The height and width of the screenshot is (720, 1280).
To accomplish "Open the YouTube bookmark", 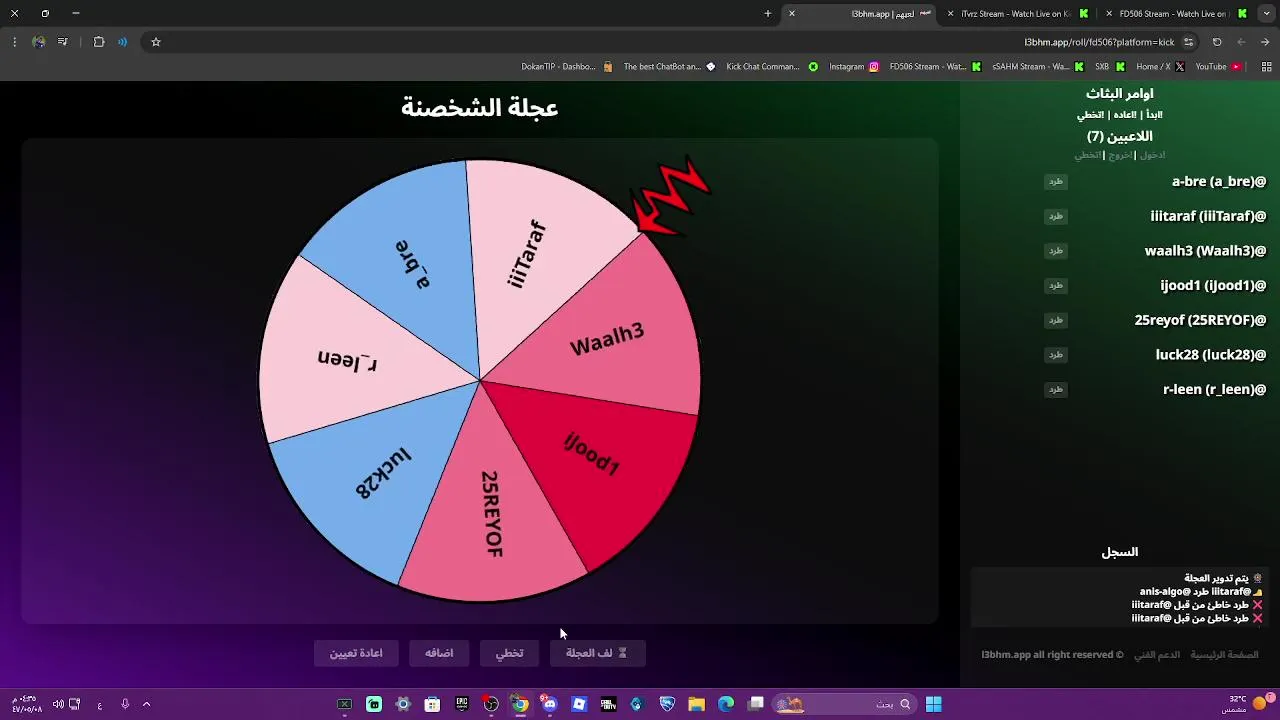I will 1218,67.
